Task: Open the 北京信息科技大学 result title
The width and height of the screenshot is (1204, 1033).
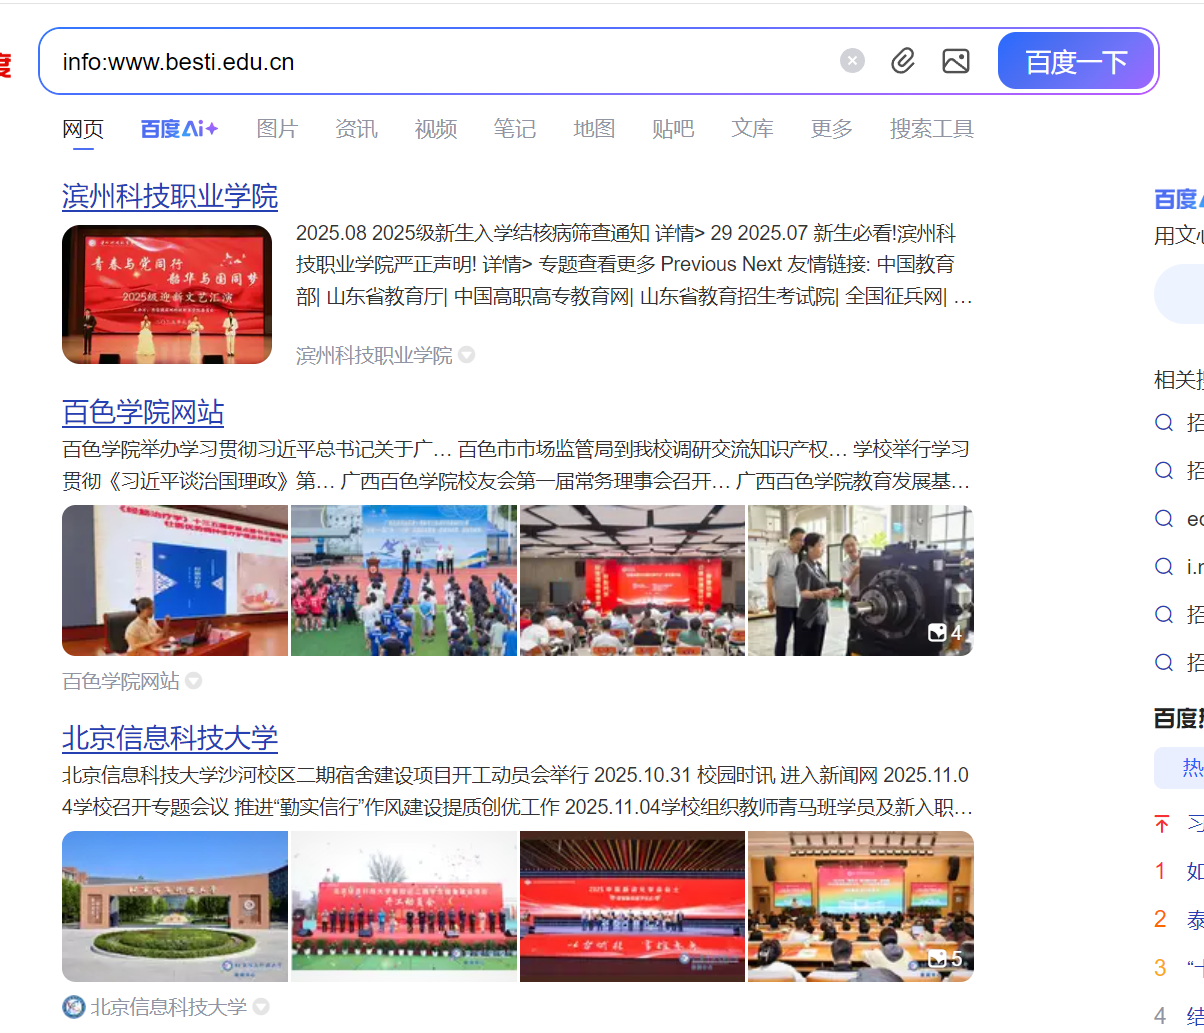Action: coord(170,738)
